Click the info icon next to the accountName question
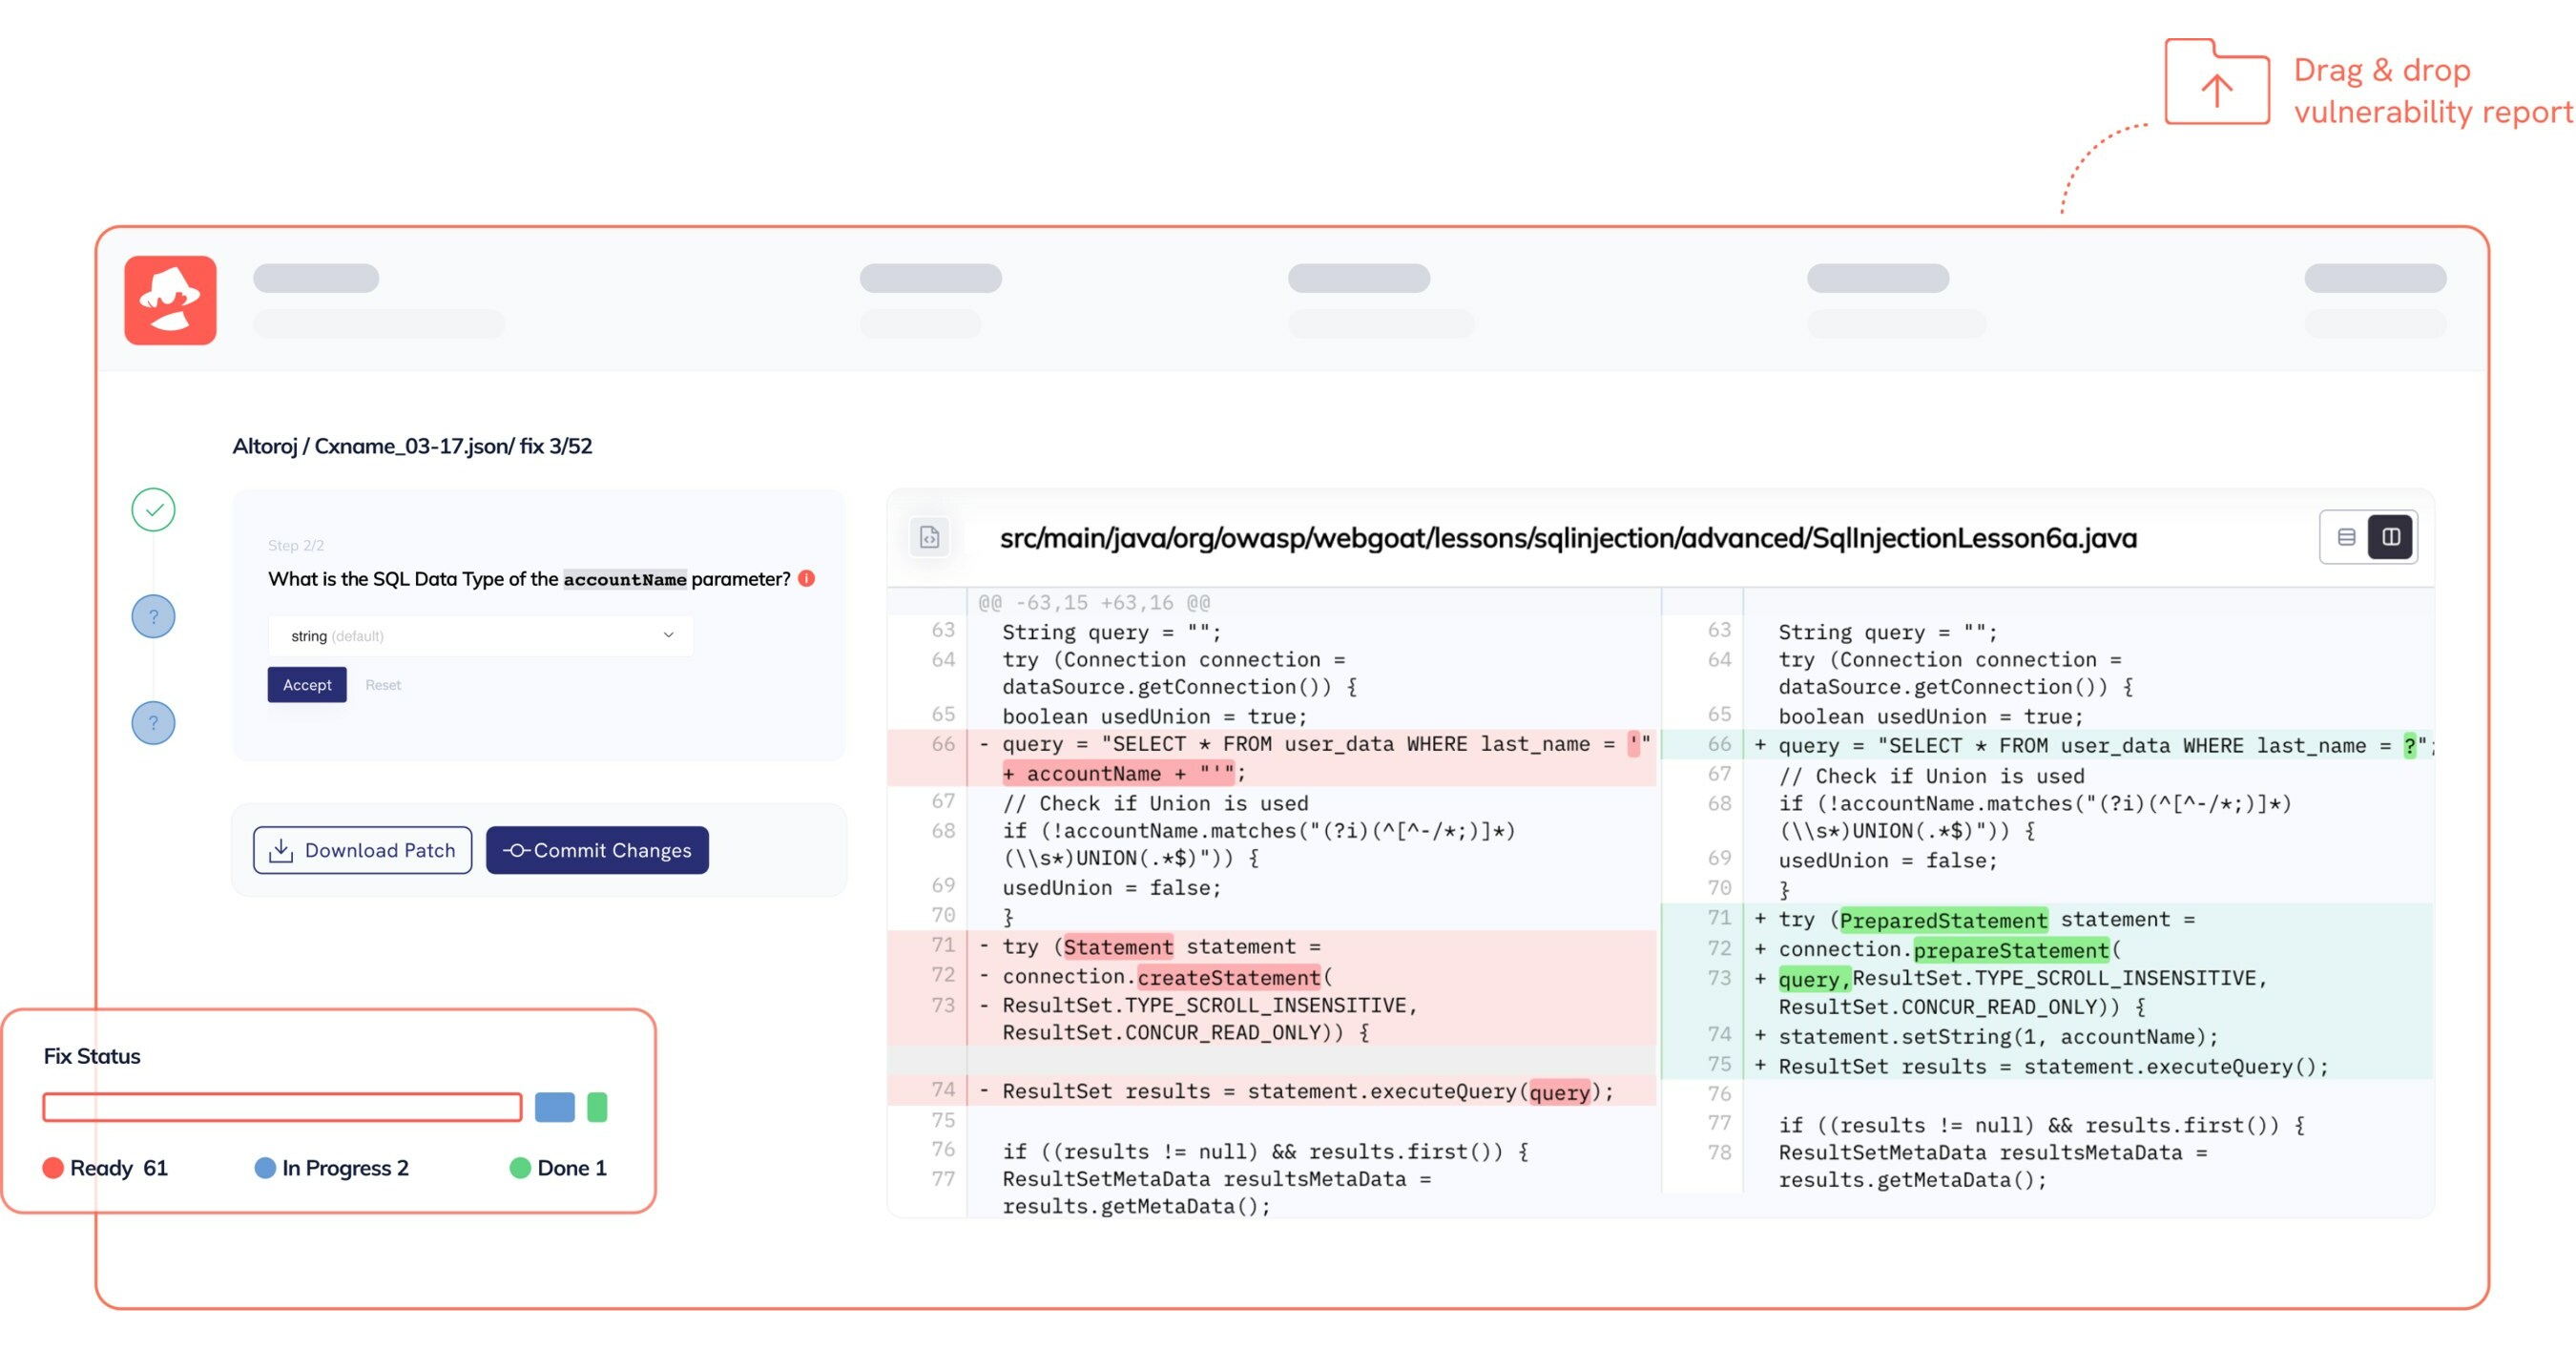The width and height of the screenshot is (2576, 1349). pos(806,578)
